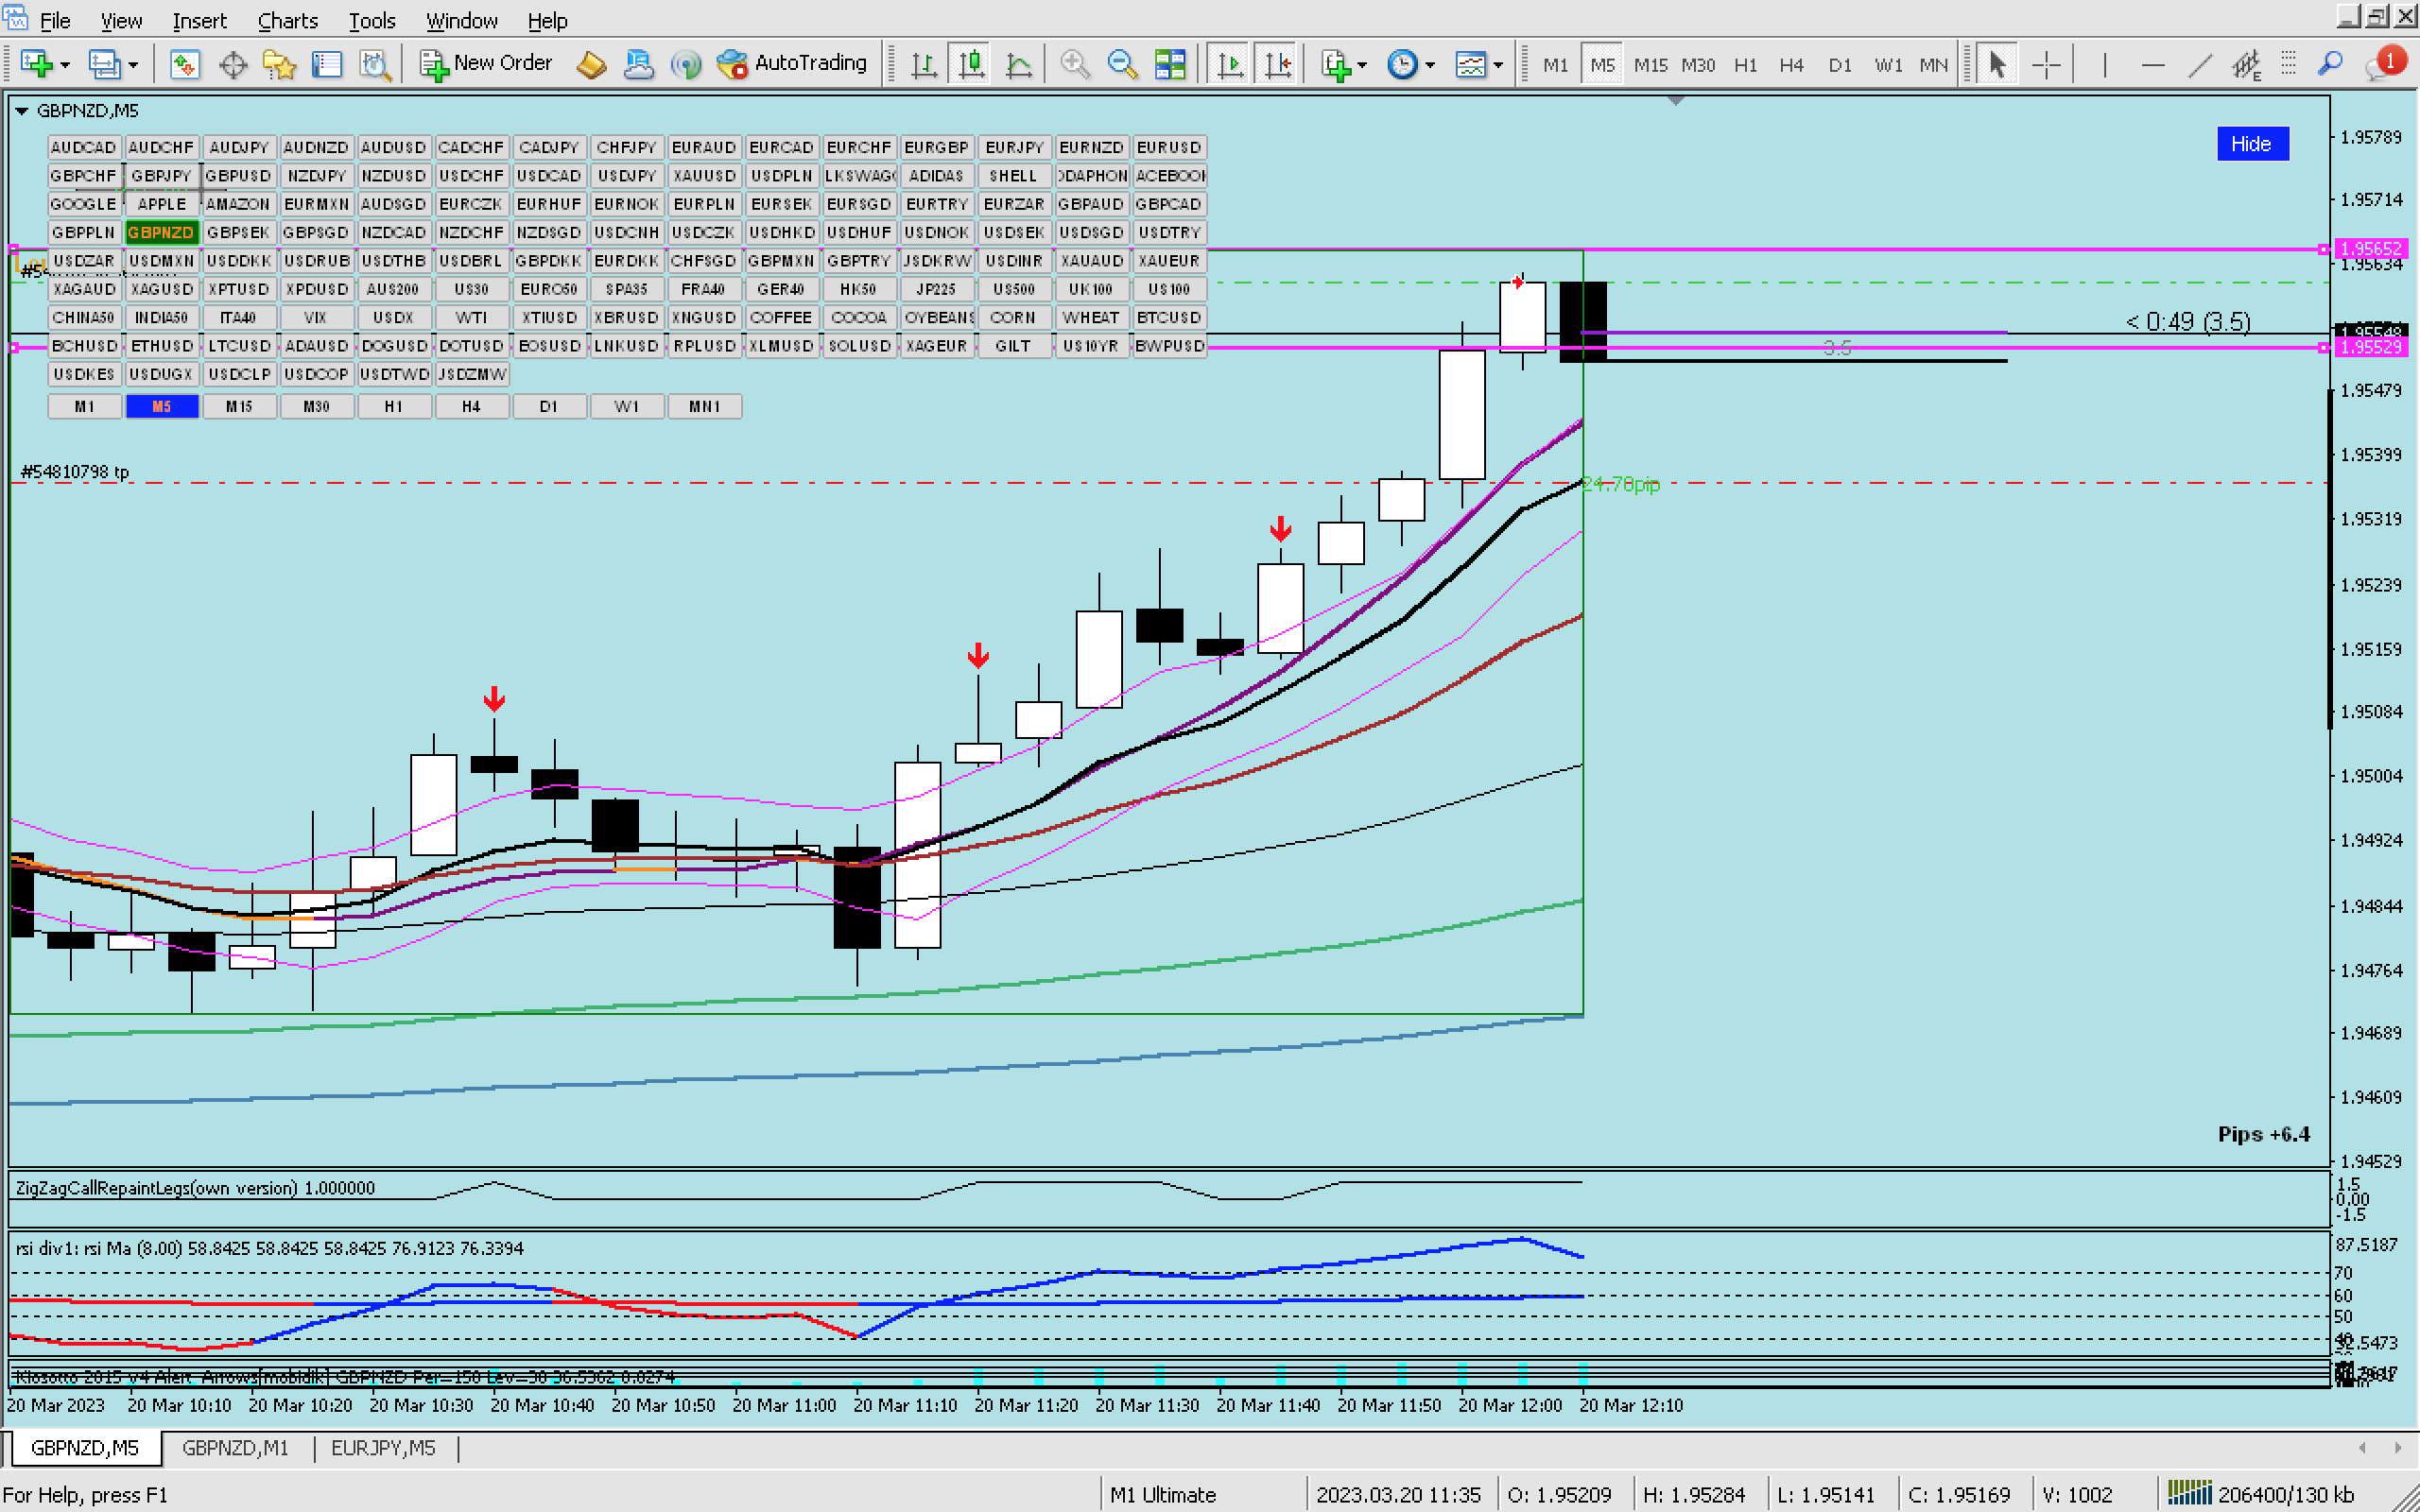The image size is (2420, 1512).
Task: Select the horizontal line drawing tool
Action: tap(2152, 65)
